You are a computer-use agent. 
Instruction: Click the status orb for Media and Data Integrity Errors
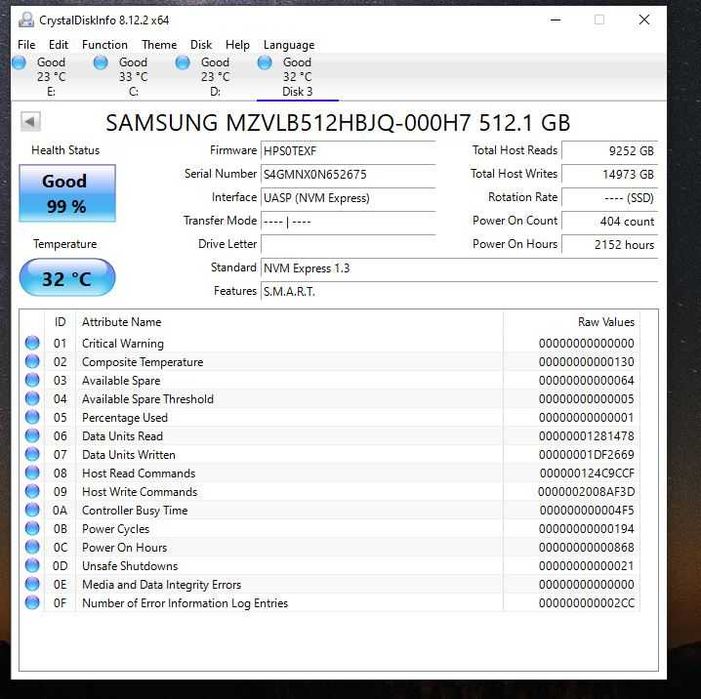tap(32, 584)
